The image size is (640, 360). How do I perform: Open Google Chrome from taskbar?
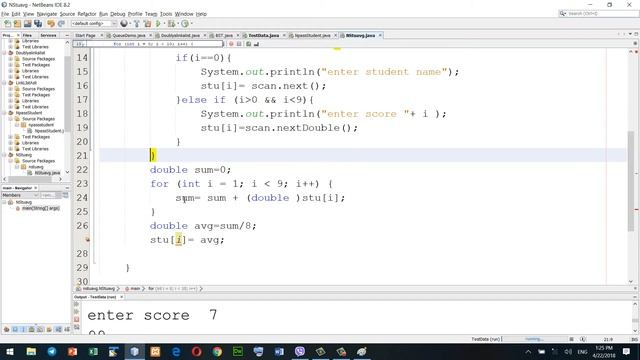pos(217,351)
